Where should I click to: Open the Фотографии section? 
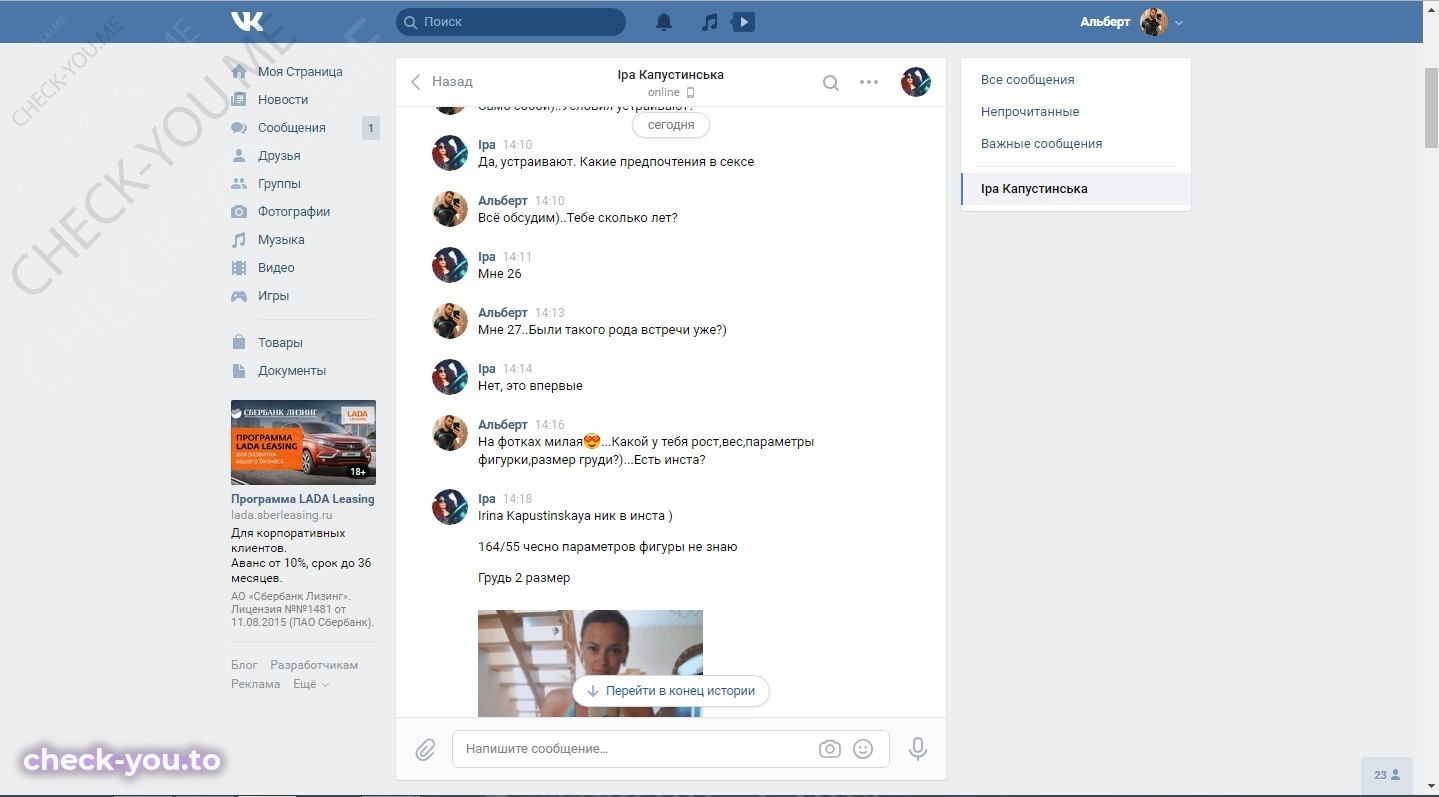pos(294,212)
